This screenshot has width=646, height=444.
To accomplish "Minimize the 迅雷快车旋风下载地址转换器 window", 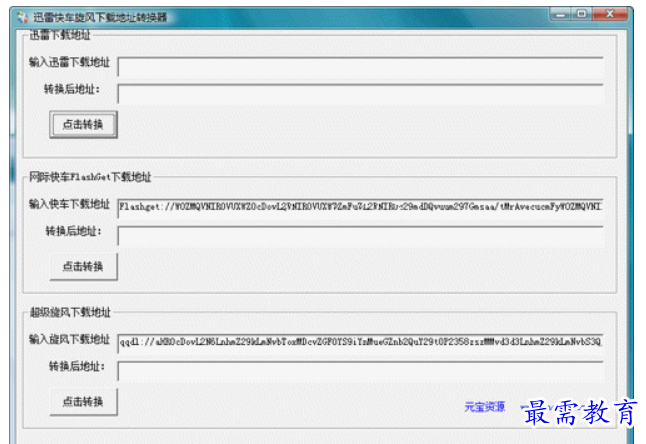I will [x=561, y=14].
